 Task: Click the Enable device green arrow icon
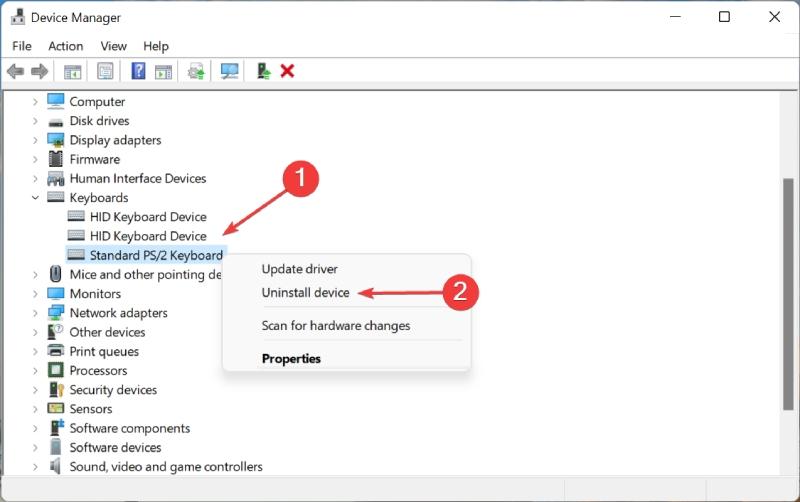(x=264, y=71)
